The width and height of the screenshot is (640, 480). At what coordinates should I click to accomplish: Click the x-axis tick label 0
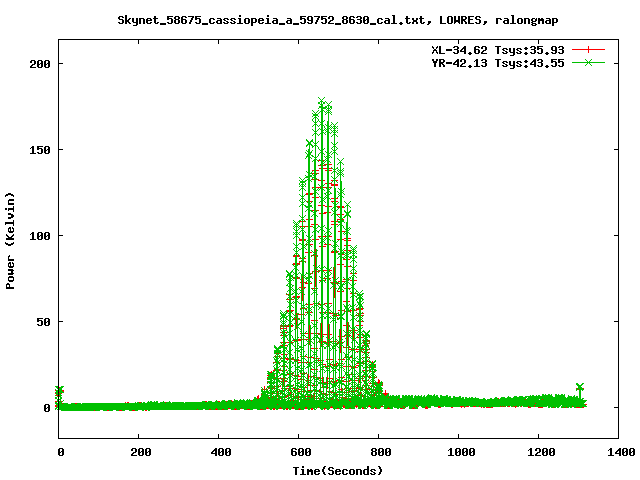[61, 452]
